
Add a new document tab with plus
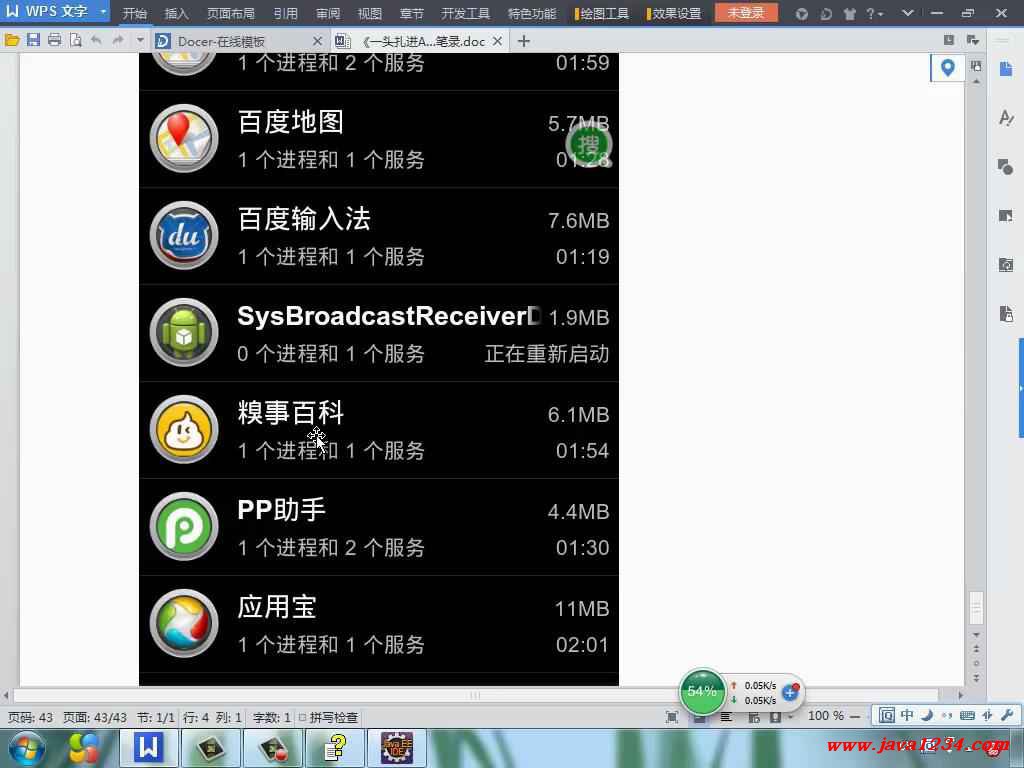click(x=524, y=41)
